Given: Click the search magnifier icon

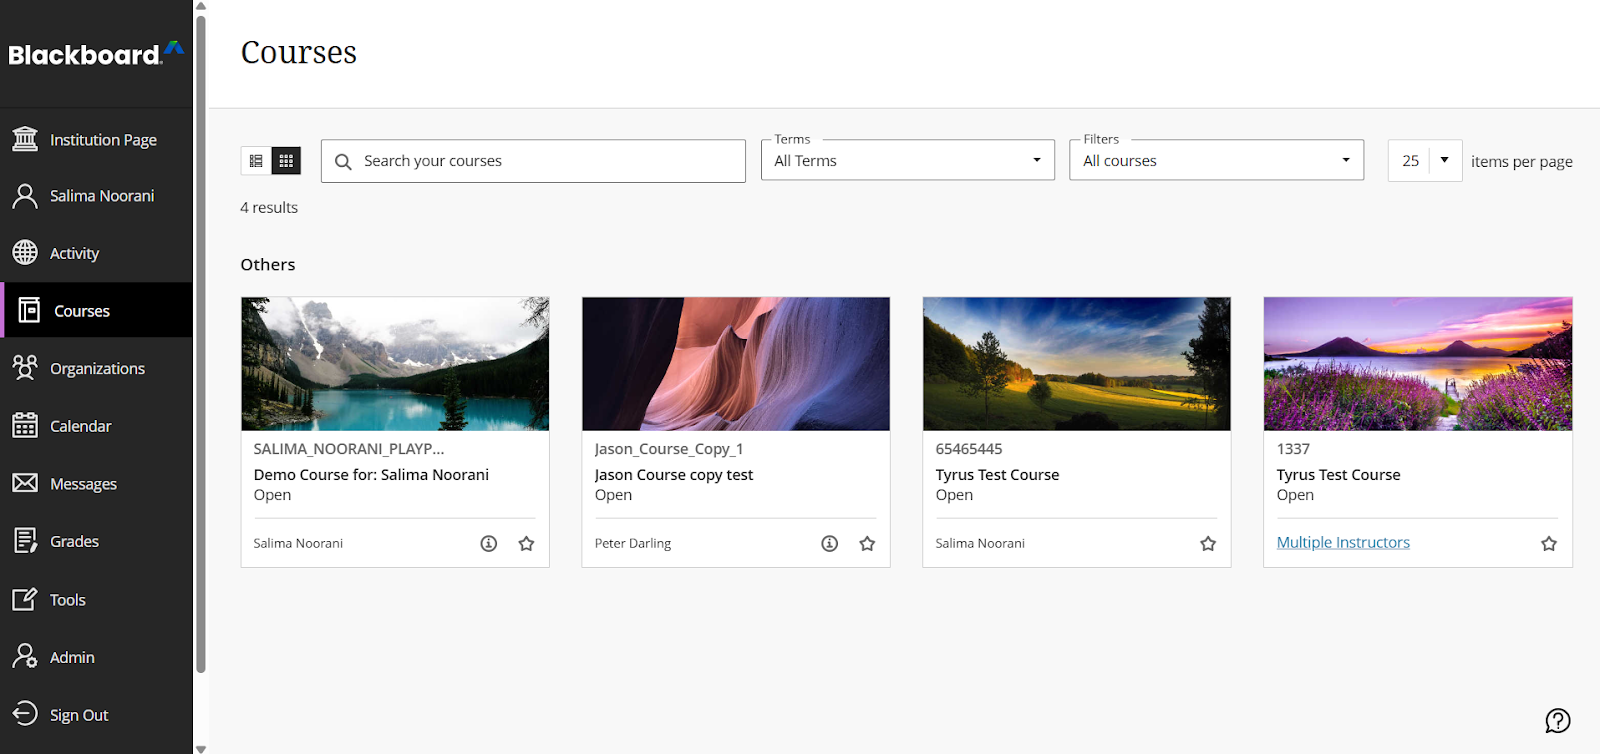Looking at the screenshot, I should tap(343, 161).
